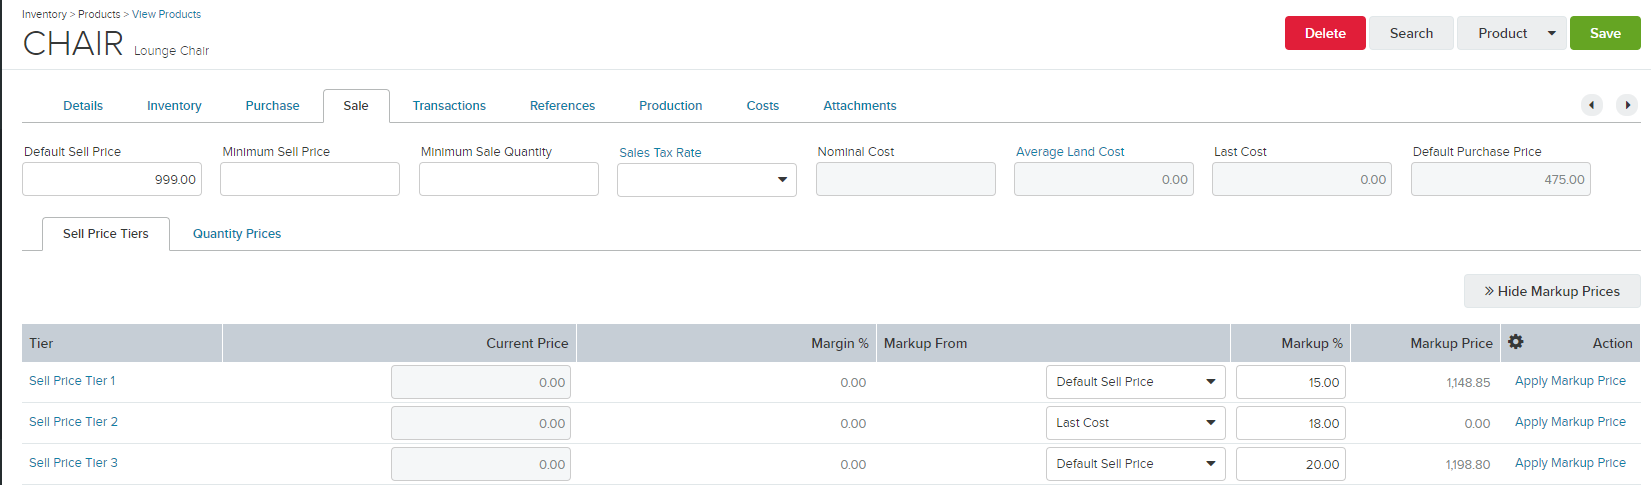Screen dimensions: 1651x485
Task: Click Hide Markup Prices button
Action: coord(1552,291)
